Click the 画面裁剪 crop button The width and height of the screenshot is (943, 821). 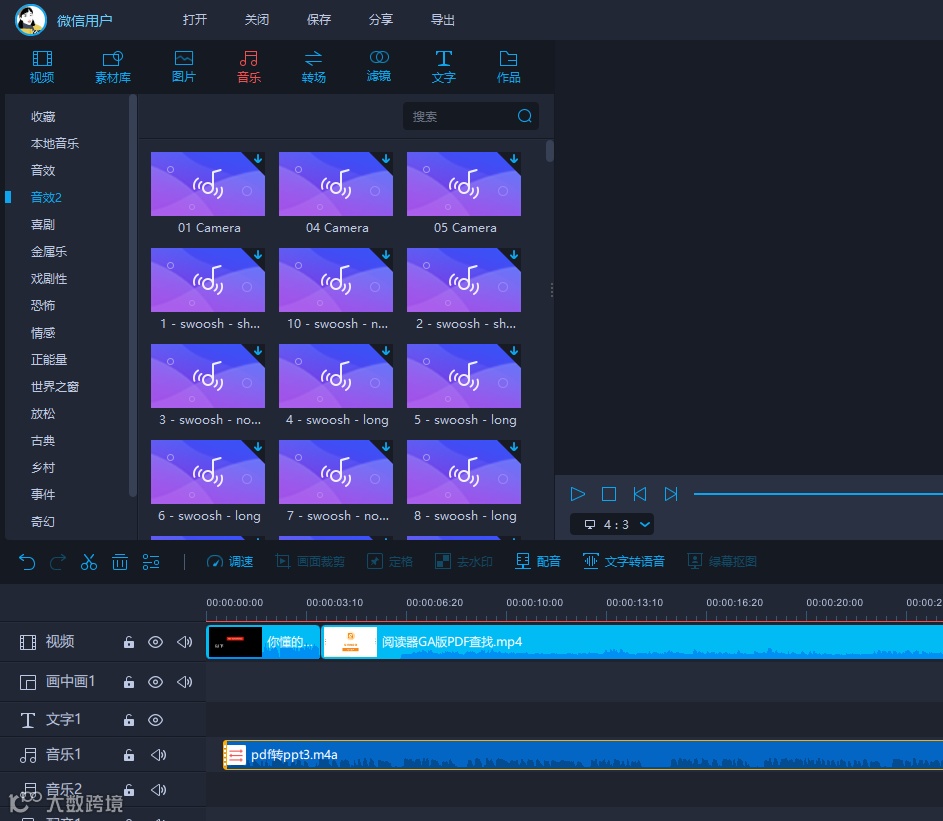tap(310, 562)
